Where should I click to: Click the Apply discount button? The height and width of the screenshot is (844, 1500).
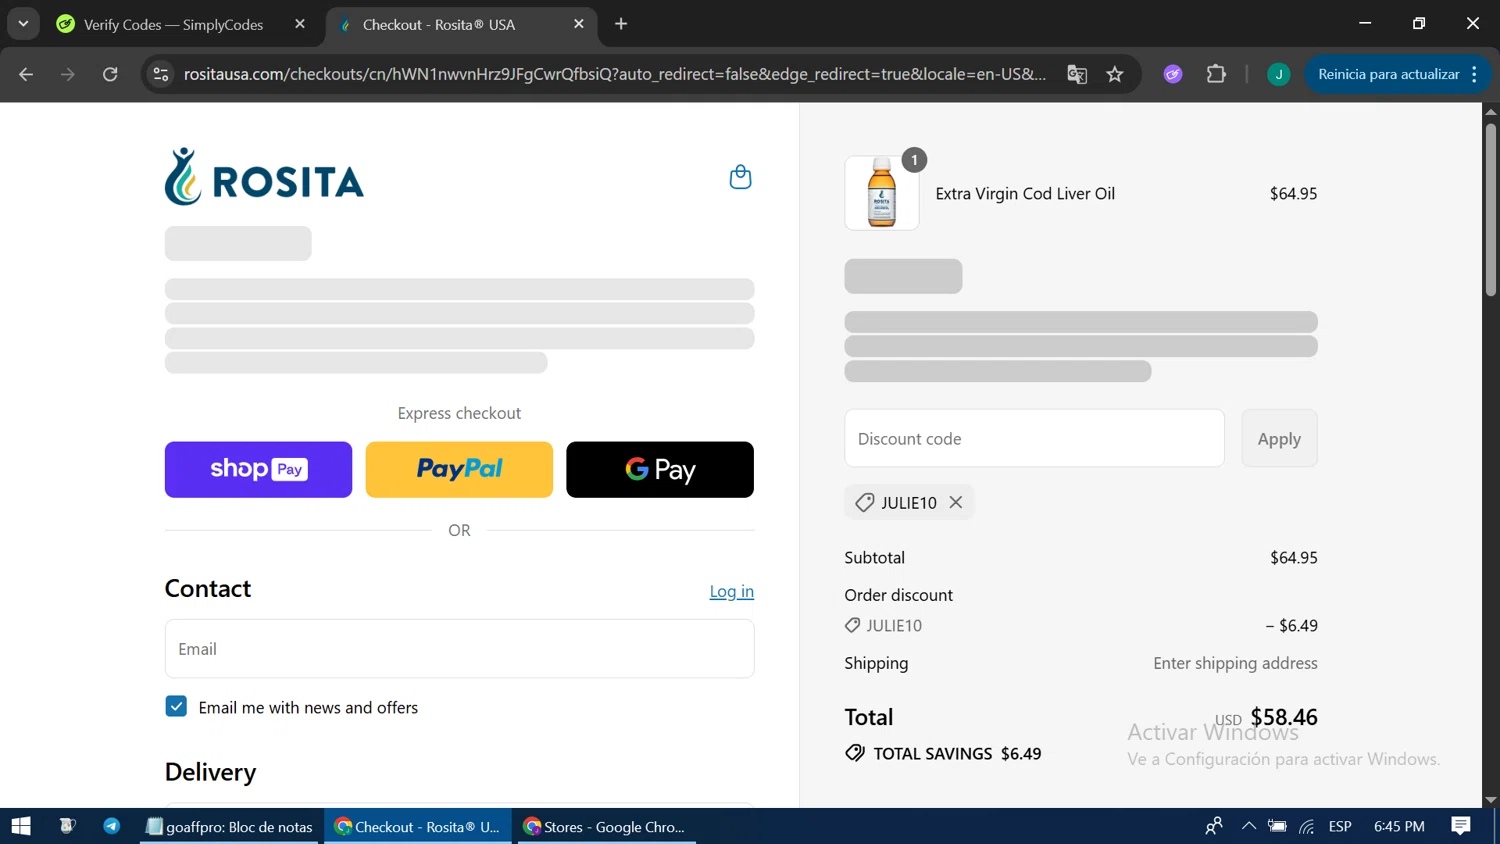click(1279, 438)
